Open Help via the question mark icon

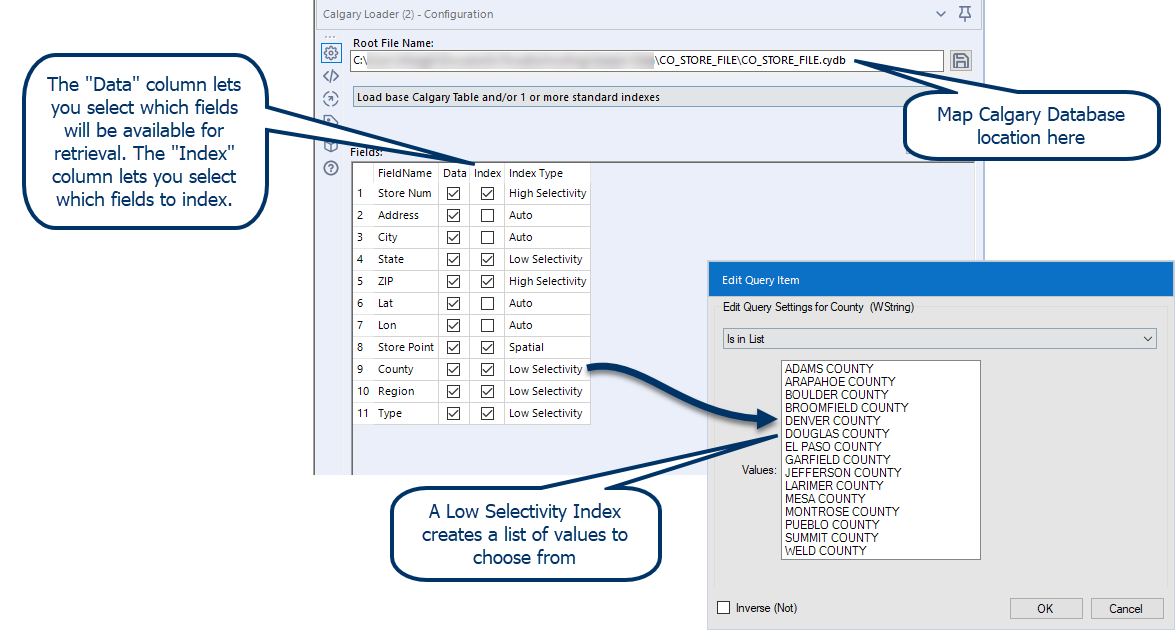click(331, 168)
